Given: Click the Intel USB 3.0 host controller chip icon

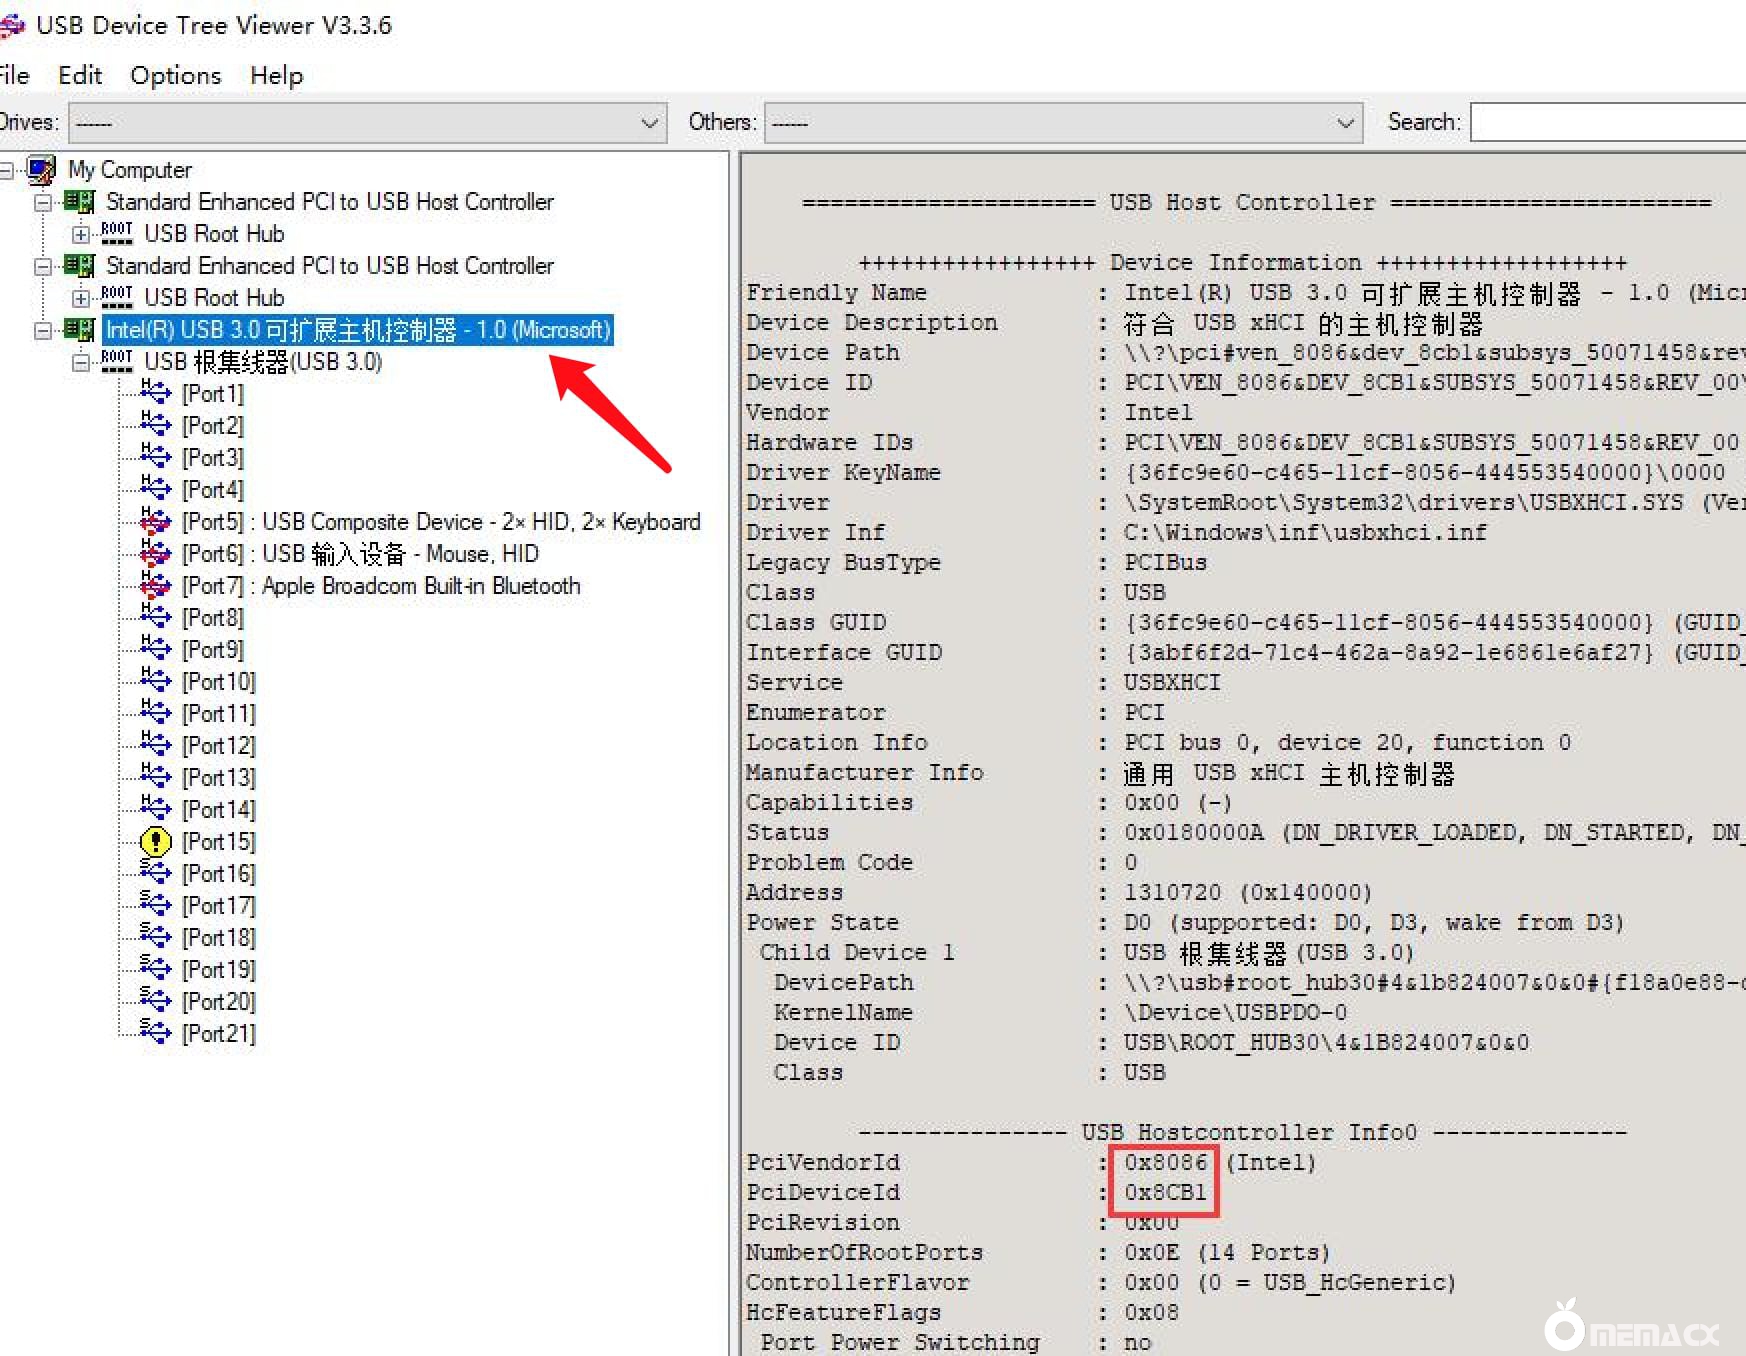Looking at the screenshot, I should [79, 330].
